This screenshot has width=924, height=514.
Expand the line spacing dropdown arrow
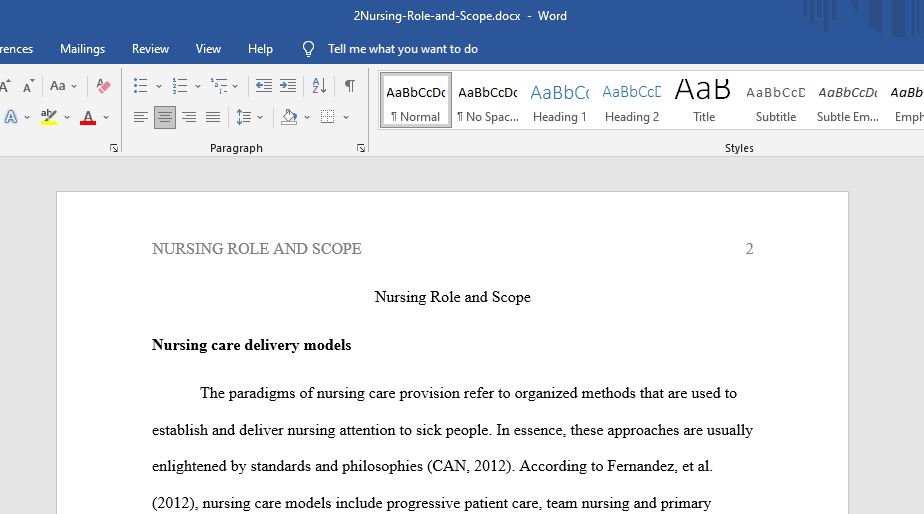[260, 117]
